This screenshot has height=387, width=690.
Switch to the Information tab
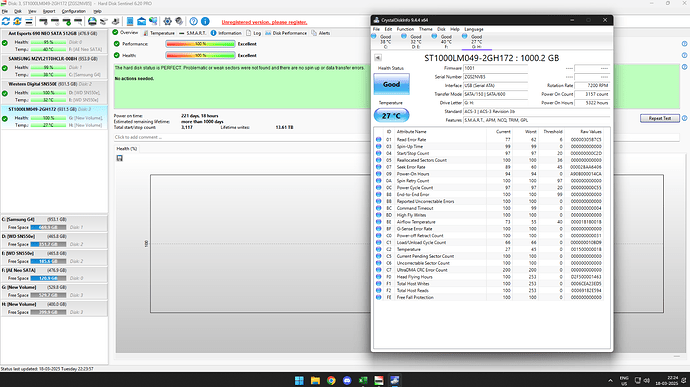coord(226,33)
